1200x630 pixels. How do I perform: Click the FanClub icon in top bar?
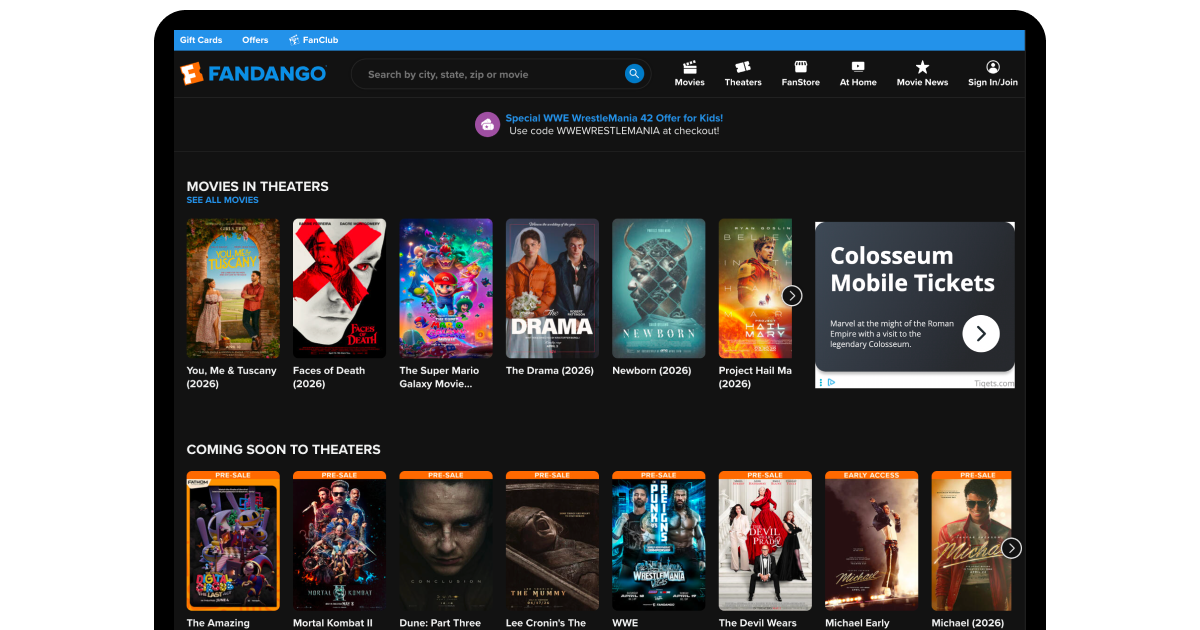point(294,40)
